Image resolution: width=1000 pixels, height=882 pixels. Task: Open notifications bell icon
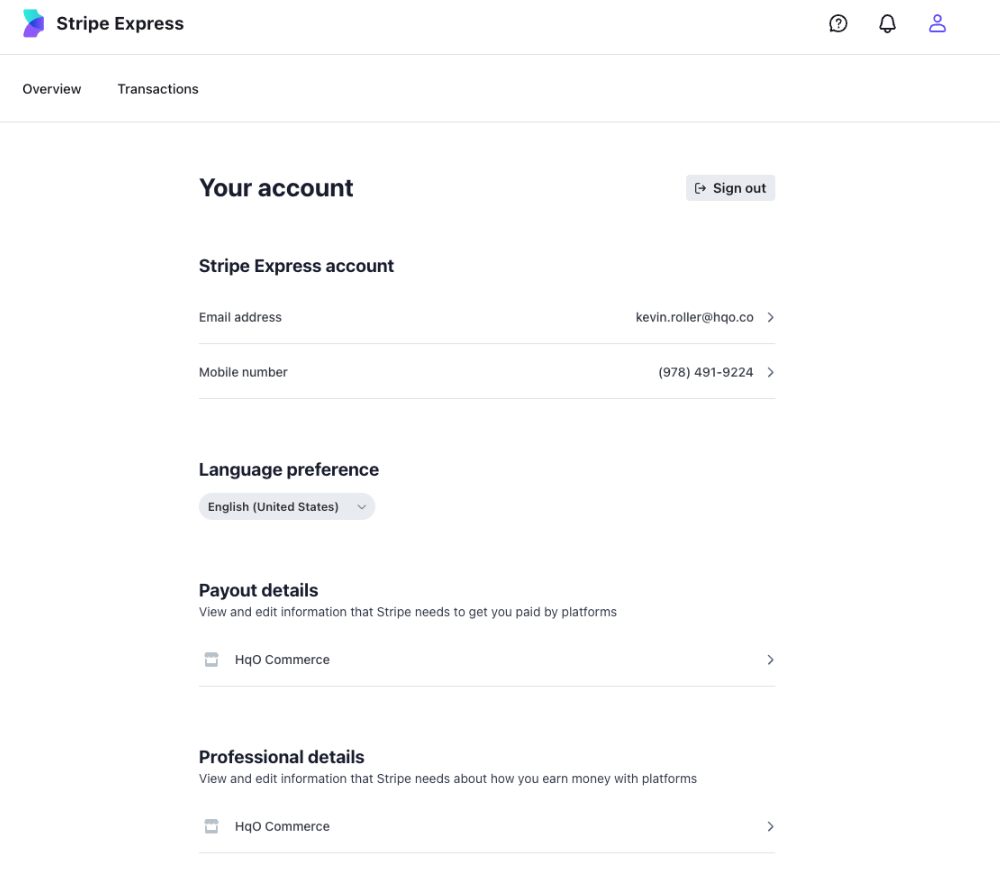click(x=887, y=24)
